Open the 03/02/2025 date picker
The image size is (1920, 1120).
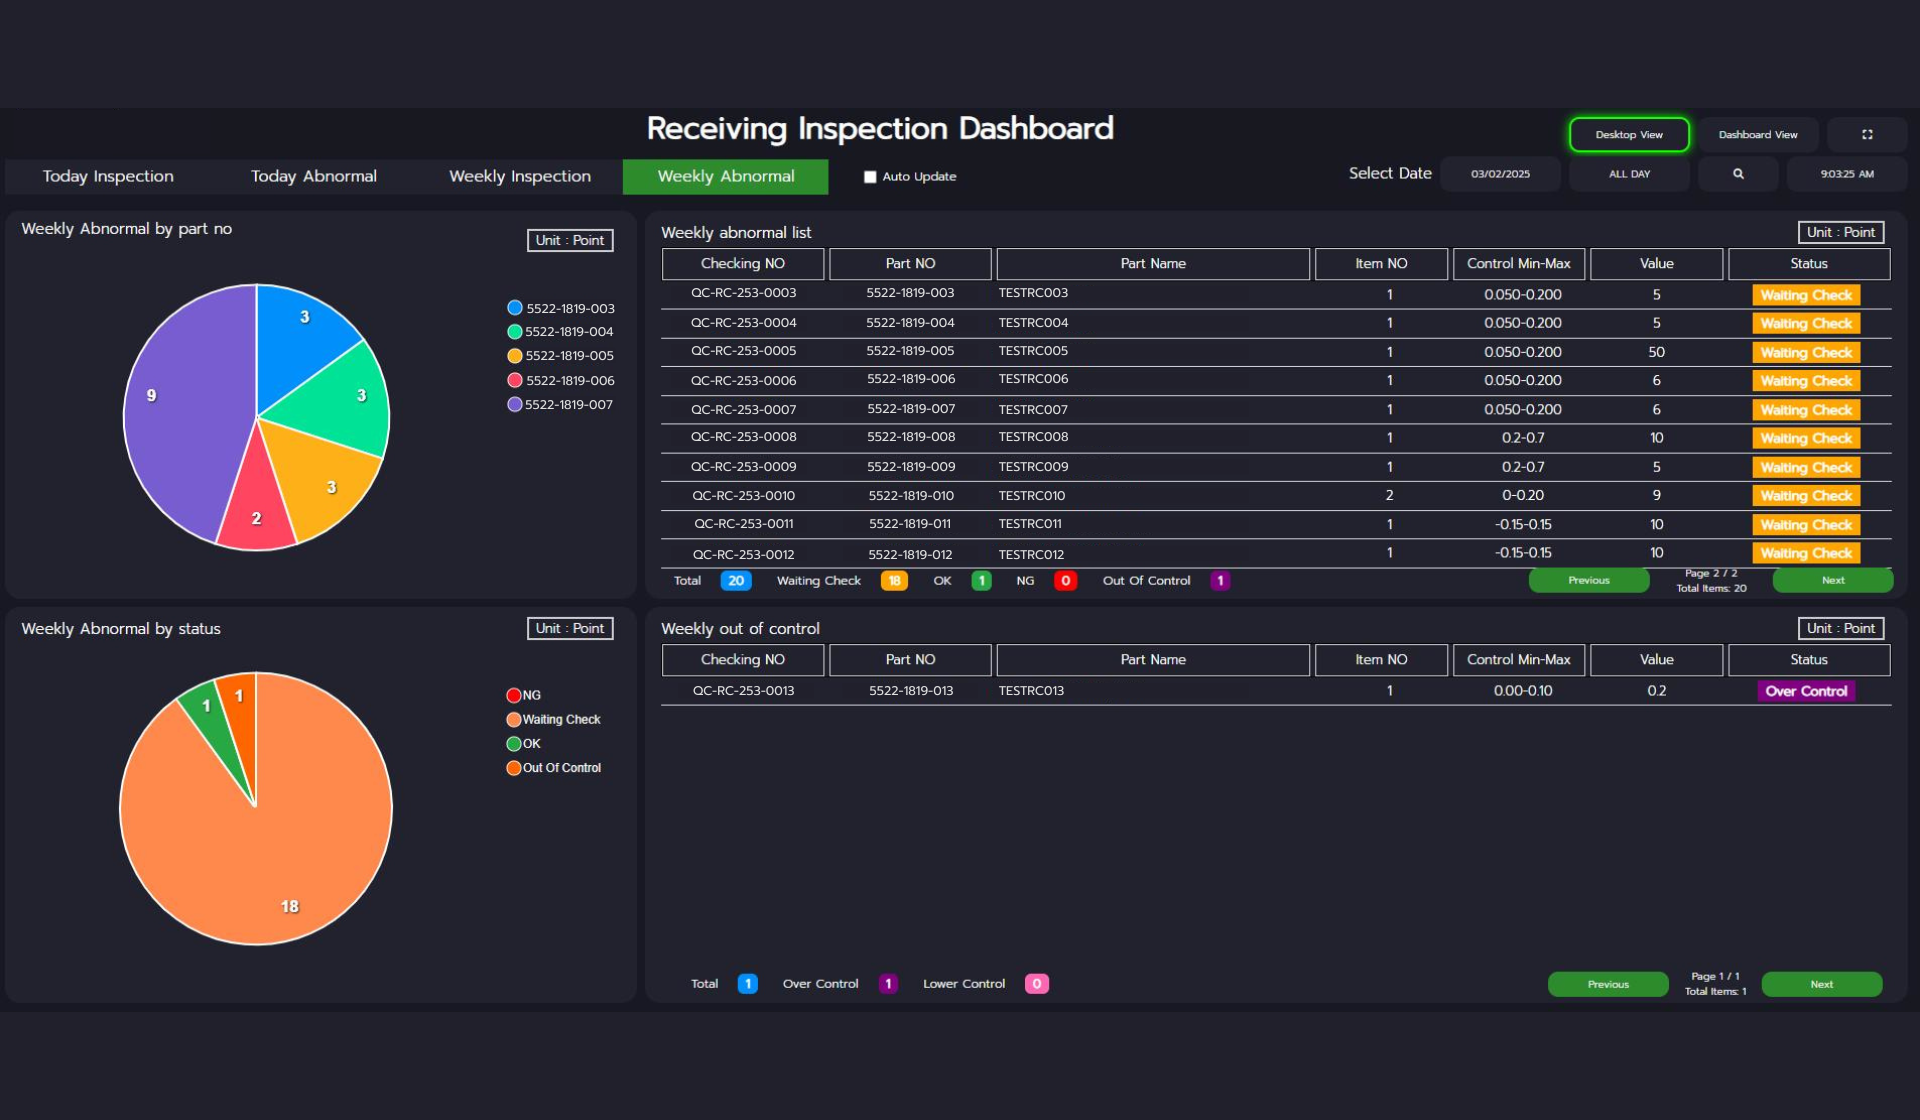point(1500,174)
